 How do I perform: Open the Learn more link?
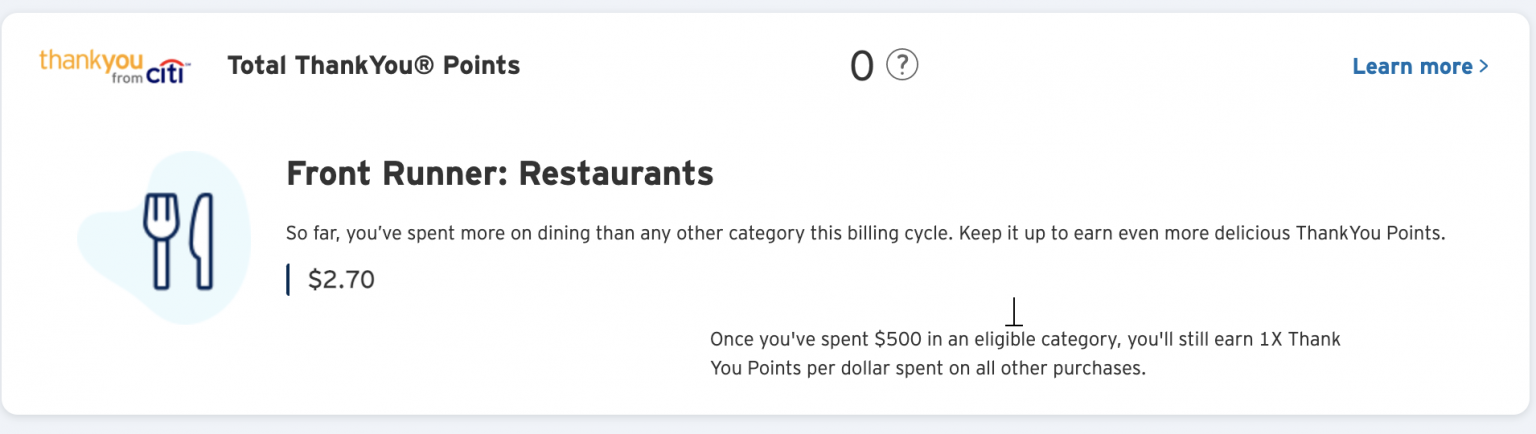coord(1412,67)
